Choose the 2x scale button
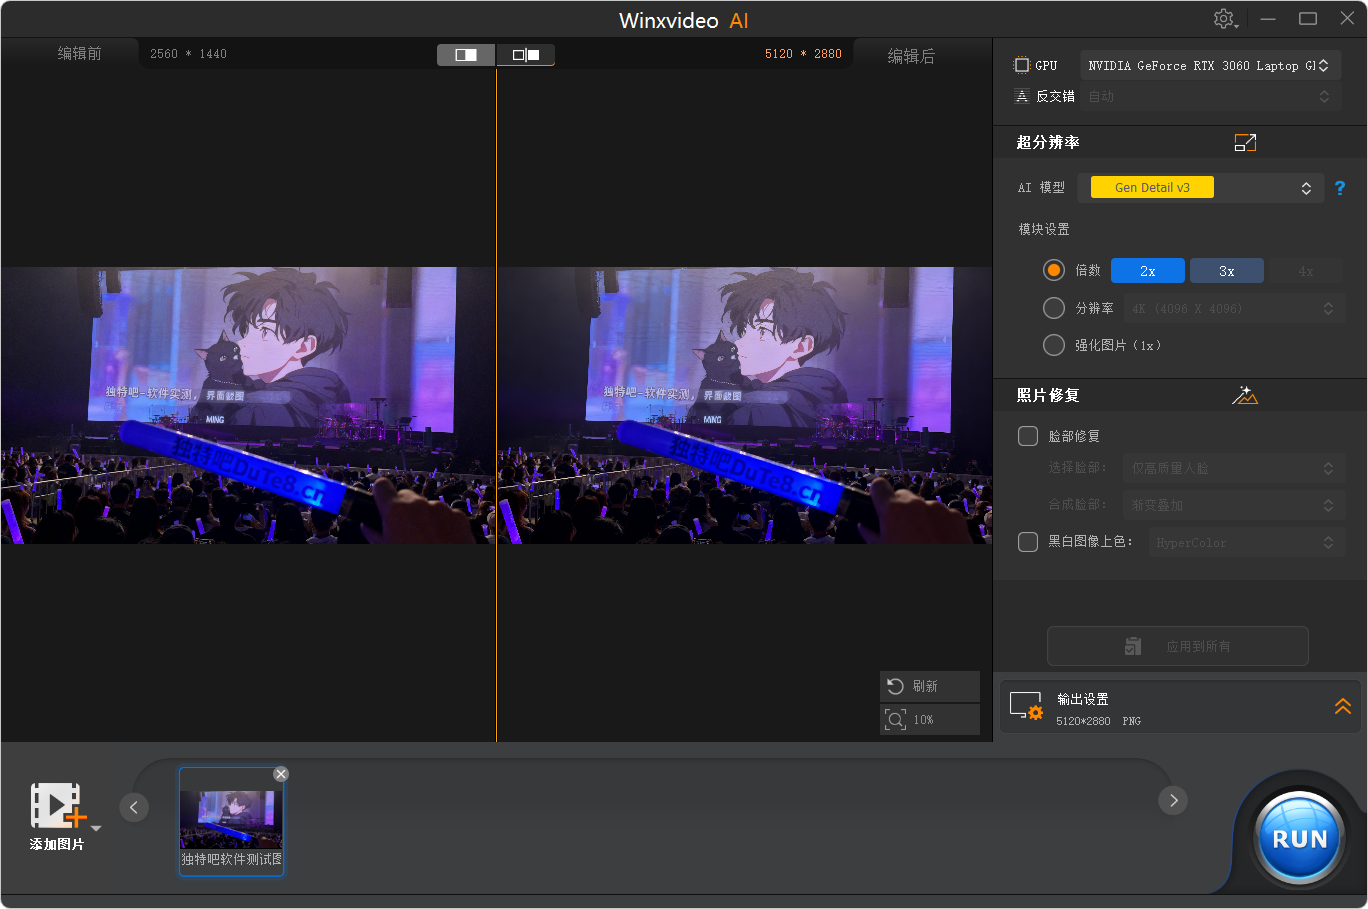This screenshot has height=909, width=1368. tap(1148, 271)
